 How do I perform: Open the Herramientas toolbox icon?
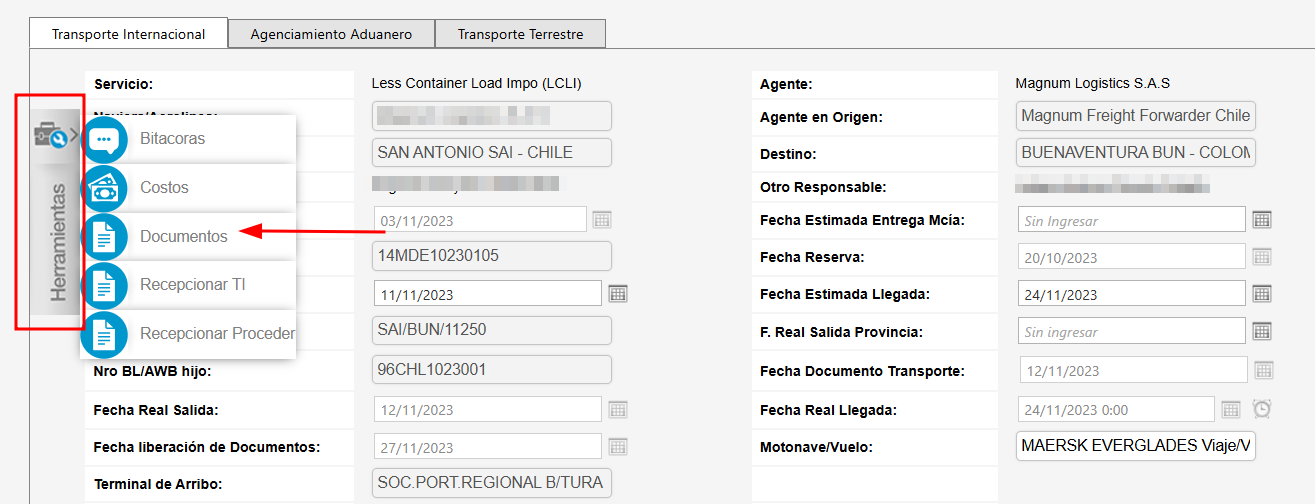[50, 135]
